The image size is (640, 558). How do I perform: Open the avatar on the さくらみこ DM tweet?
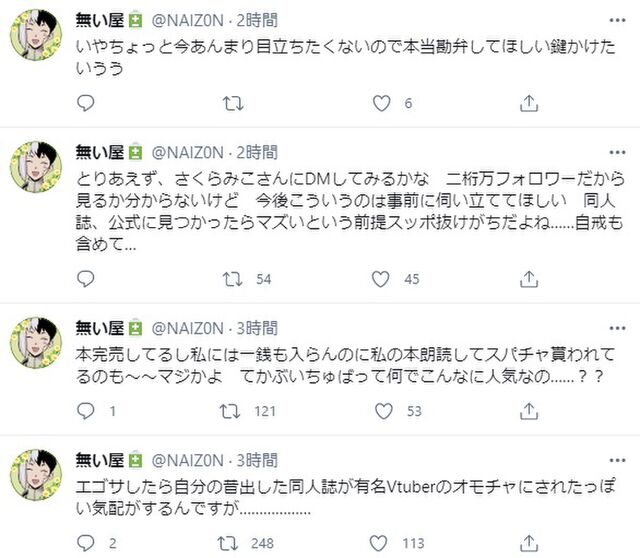[x=38, y=168]
